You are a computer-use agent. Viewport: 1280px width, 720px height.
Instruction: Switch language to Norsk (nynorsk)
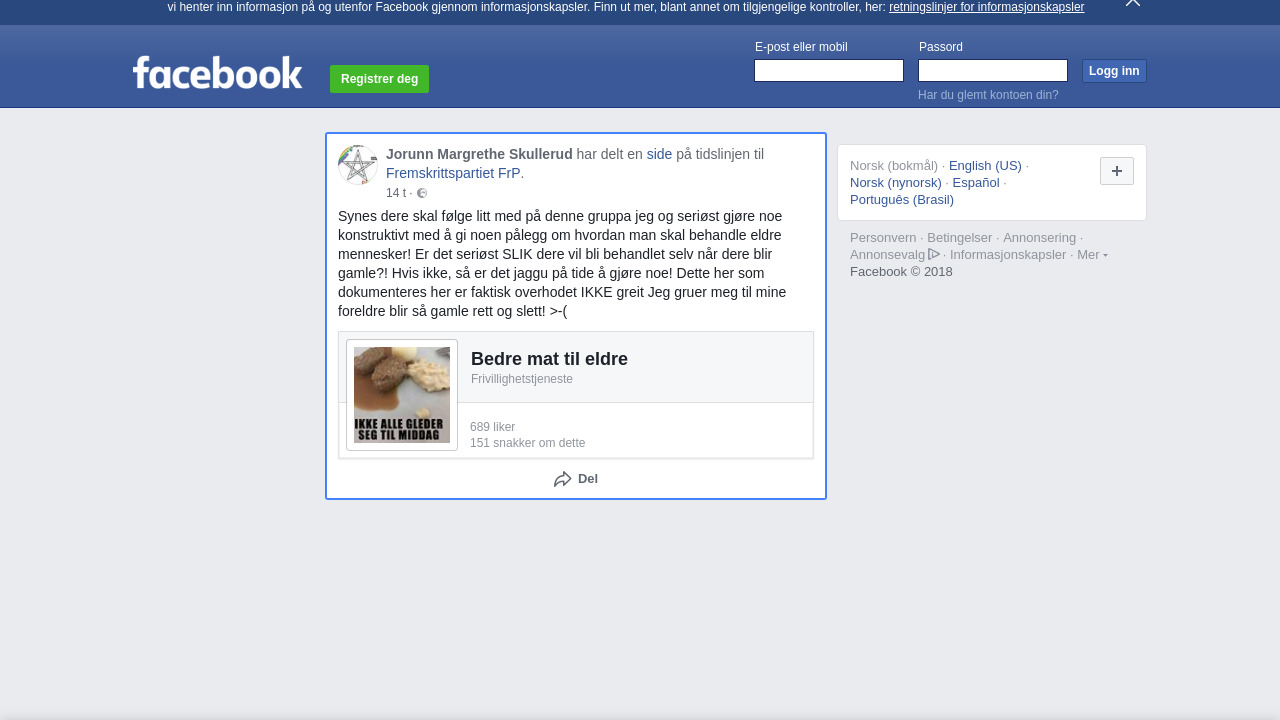[896, 183]
